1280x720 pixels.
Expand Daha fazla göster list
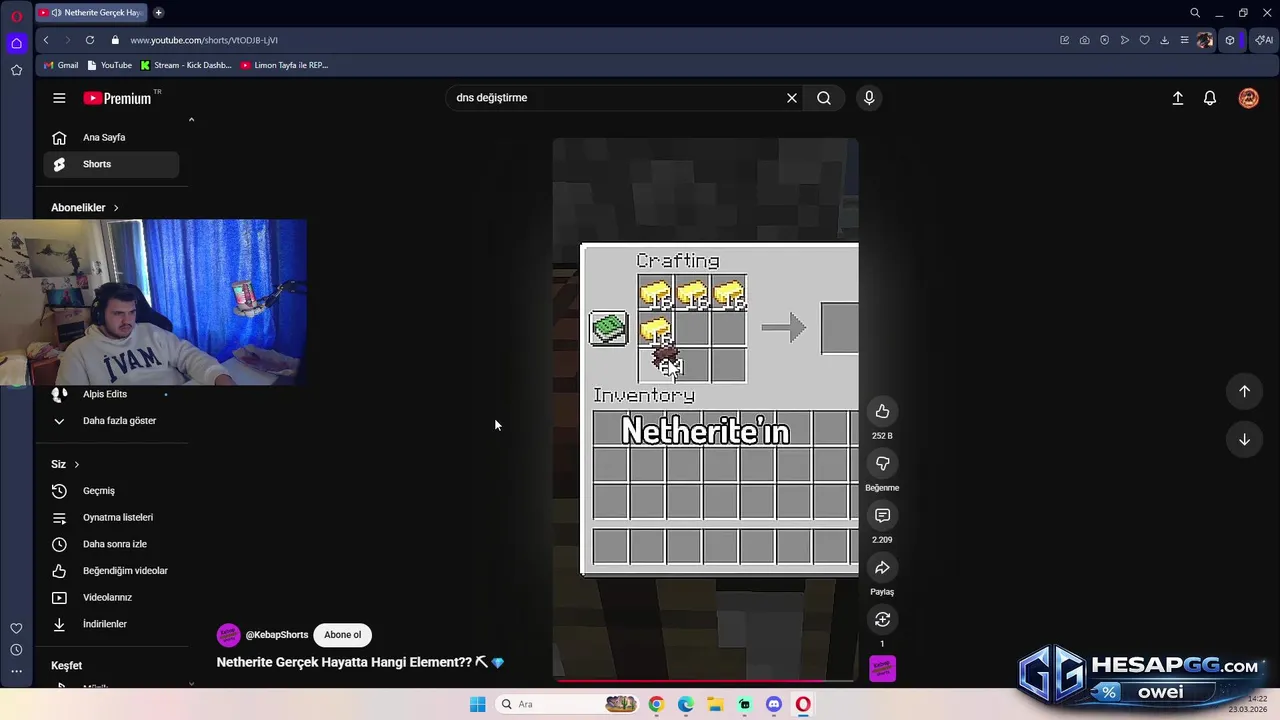click(111, 421)
